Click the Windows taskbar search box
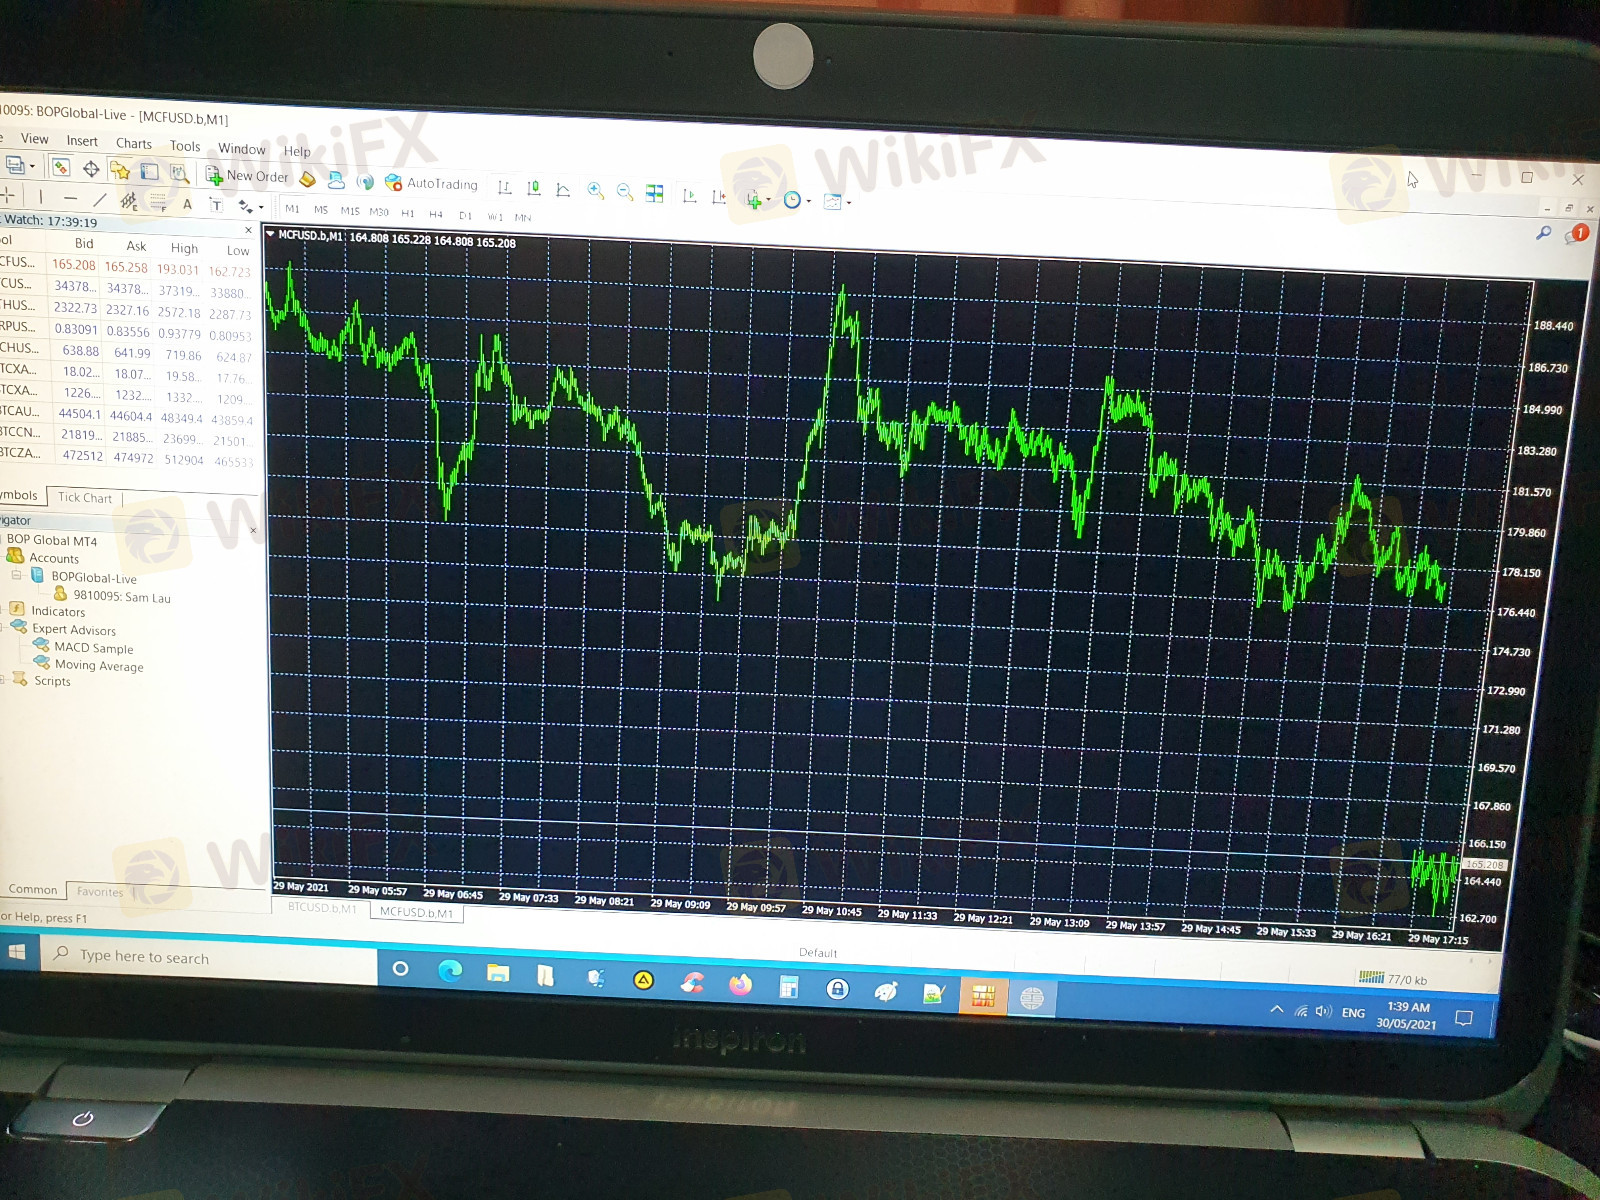Screen dimensions: 1600x1200 click(x=210, y=957)
